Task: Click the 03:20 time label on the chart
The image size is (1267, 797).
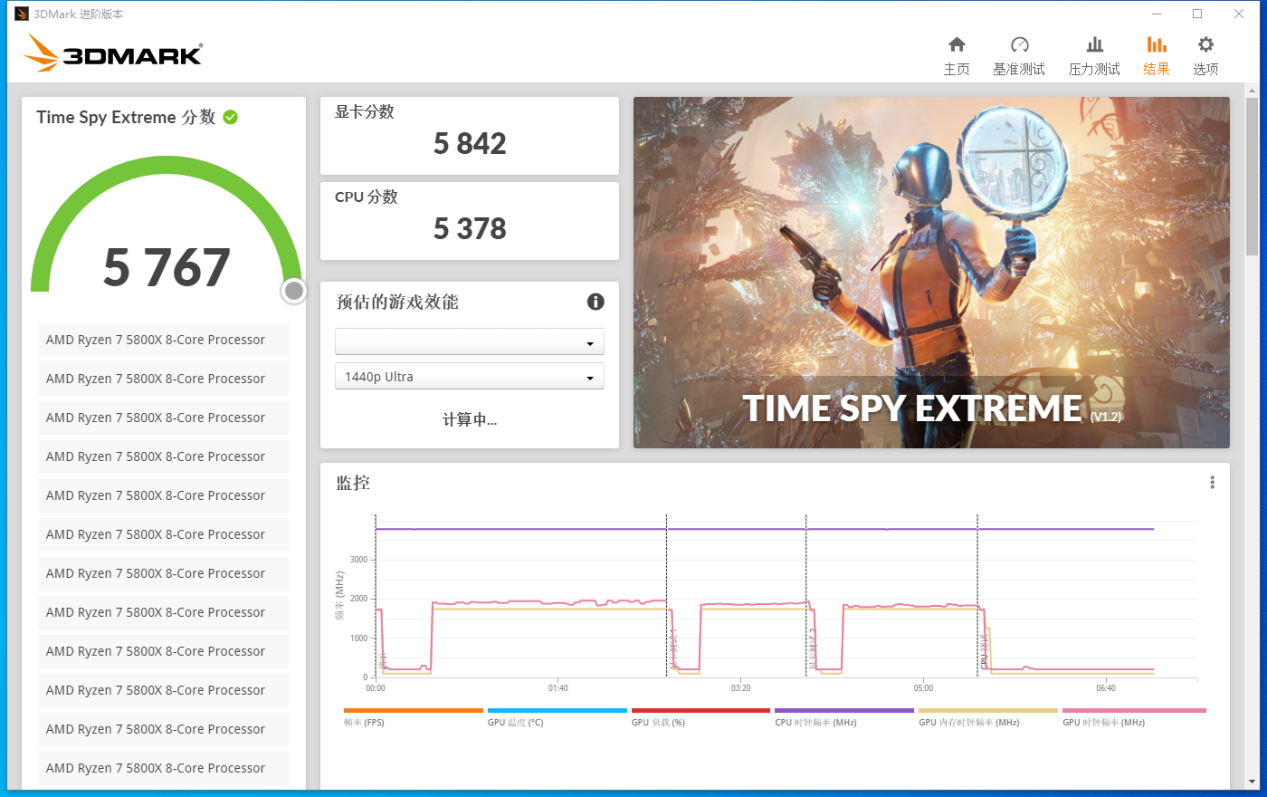Action: [x=741, y=688]
